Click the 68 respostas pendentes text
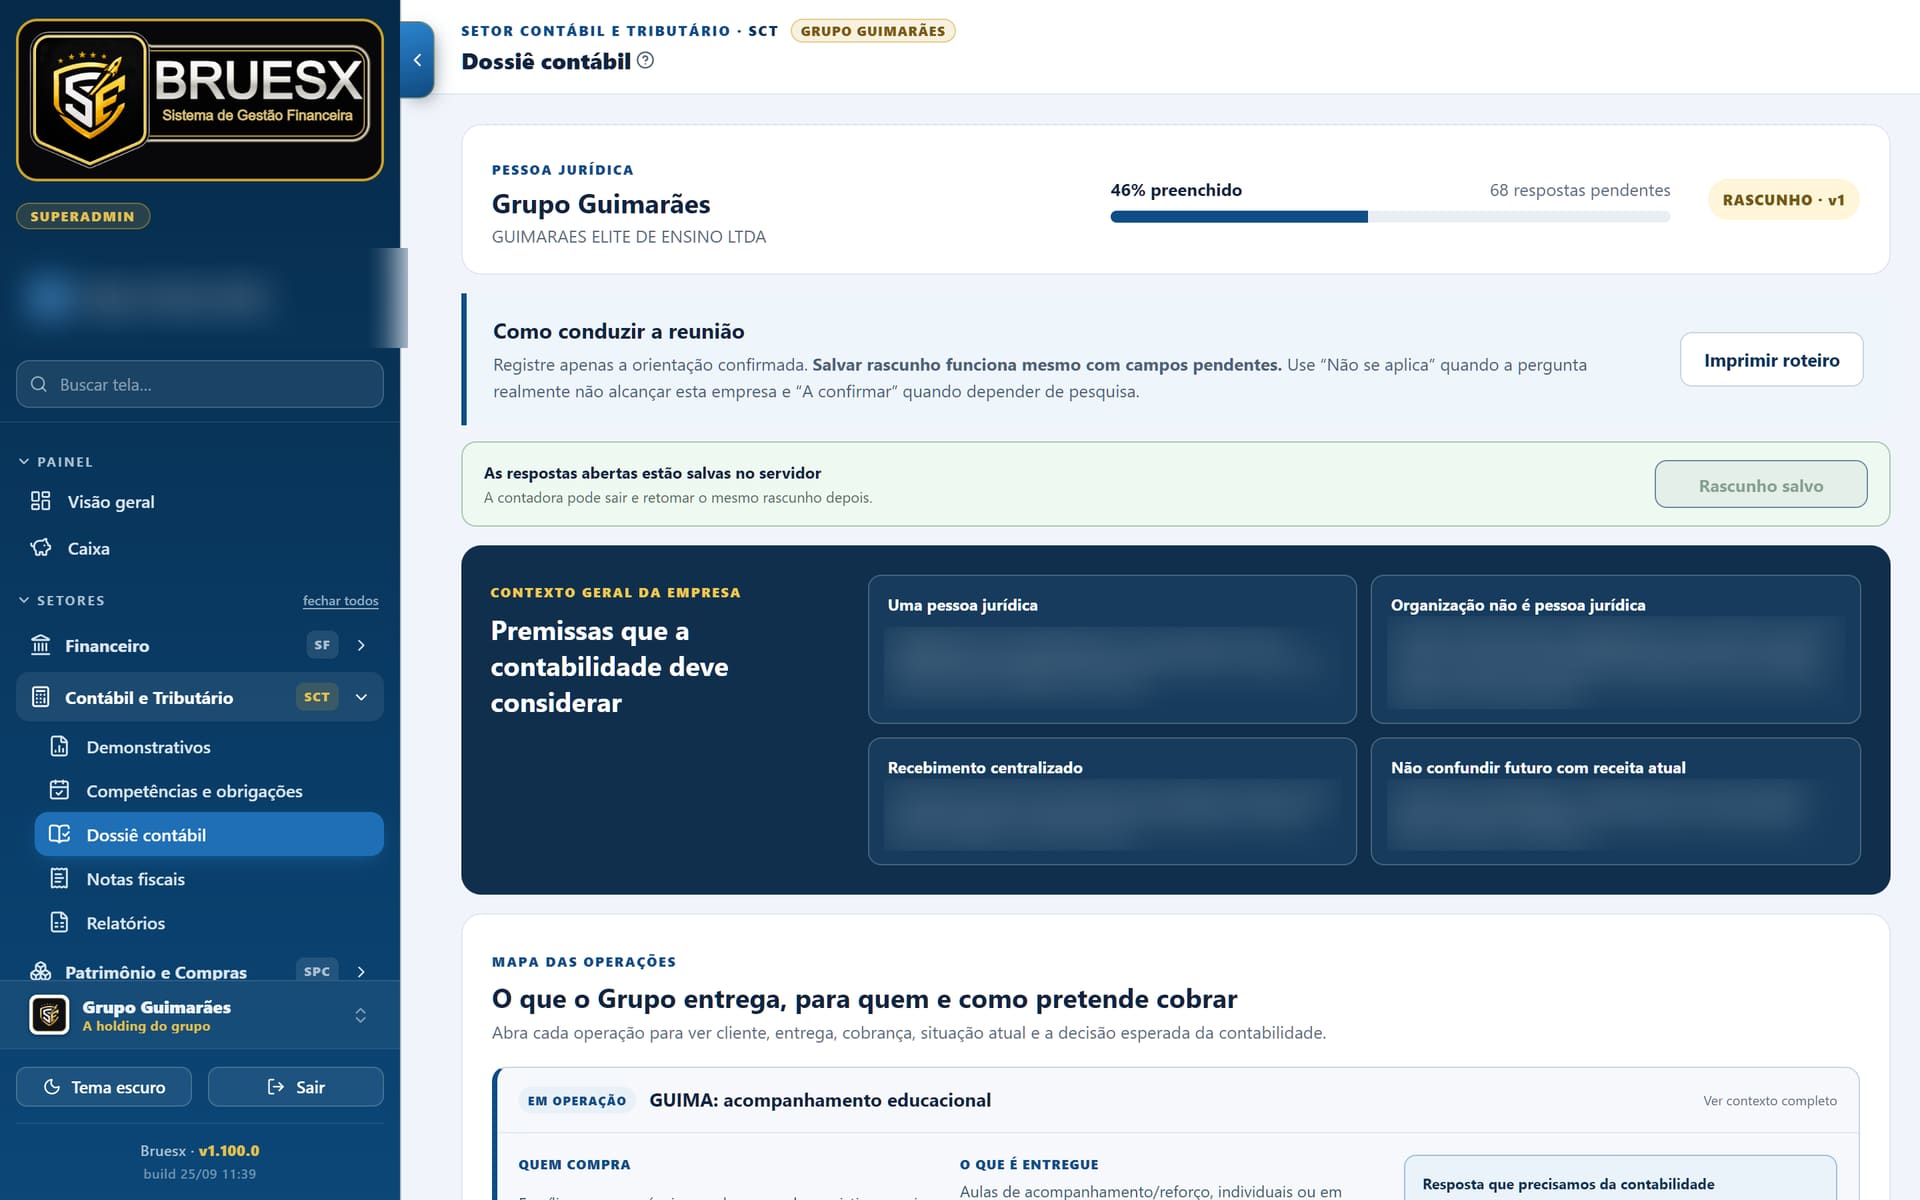Image resolution: width=1920 pixels, height=1200 pixels. [x=1579, y=190]
